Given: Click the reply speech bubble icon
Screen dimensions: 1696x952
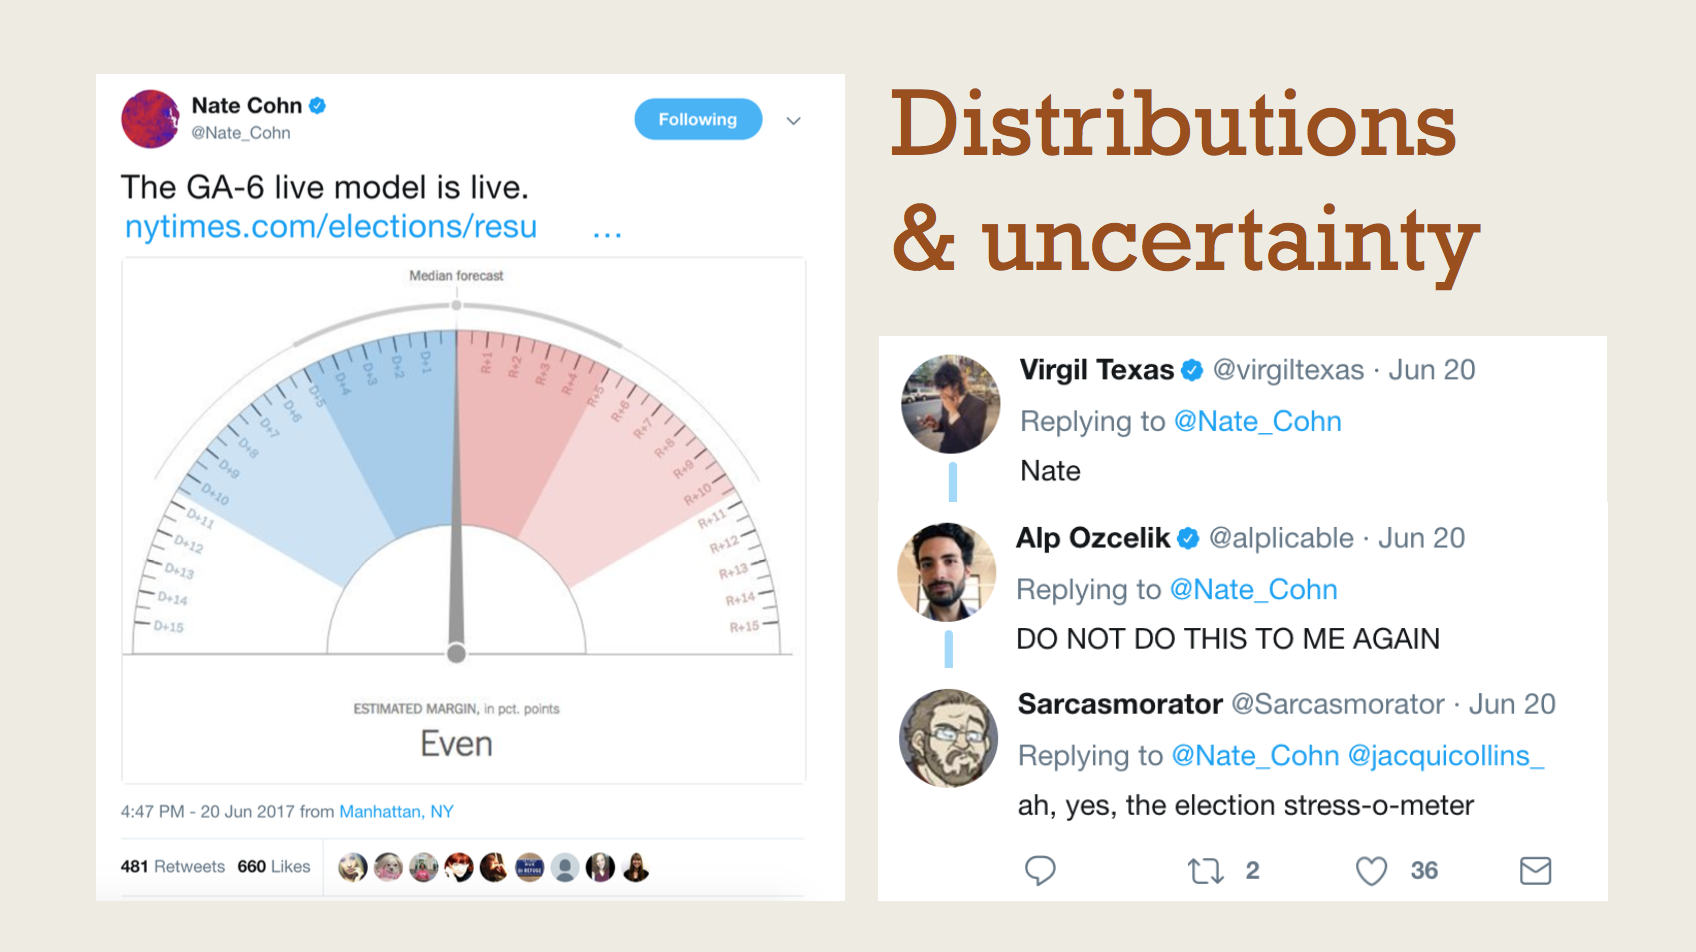Looking at the screenshot, I should (1040, 871).
